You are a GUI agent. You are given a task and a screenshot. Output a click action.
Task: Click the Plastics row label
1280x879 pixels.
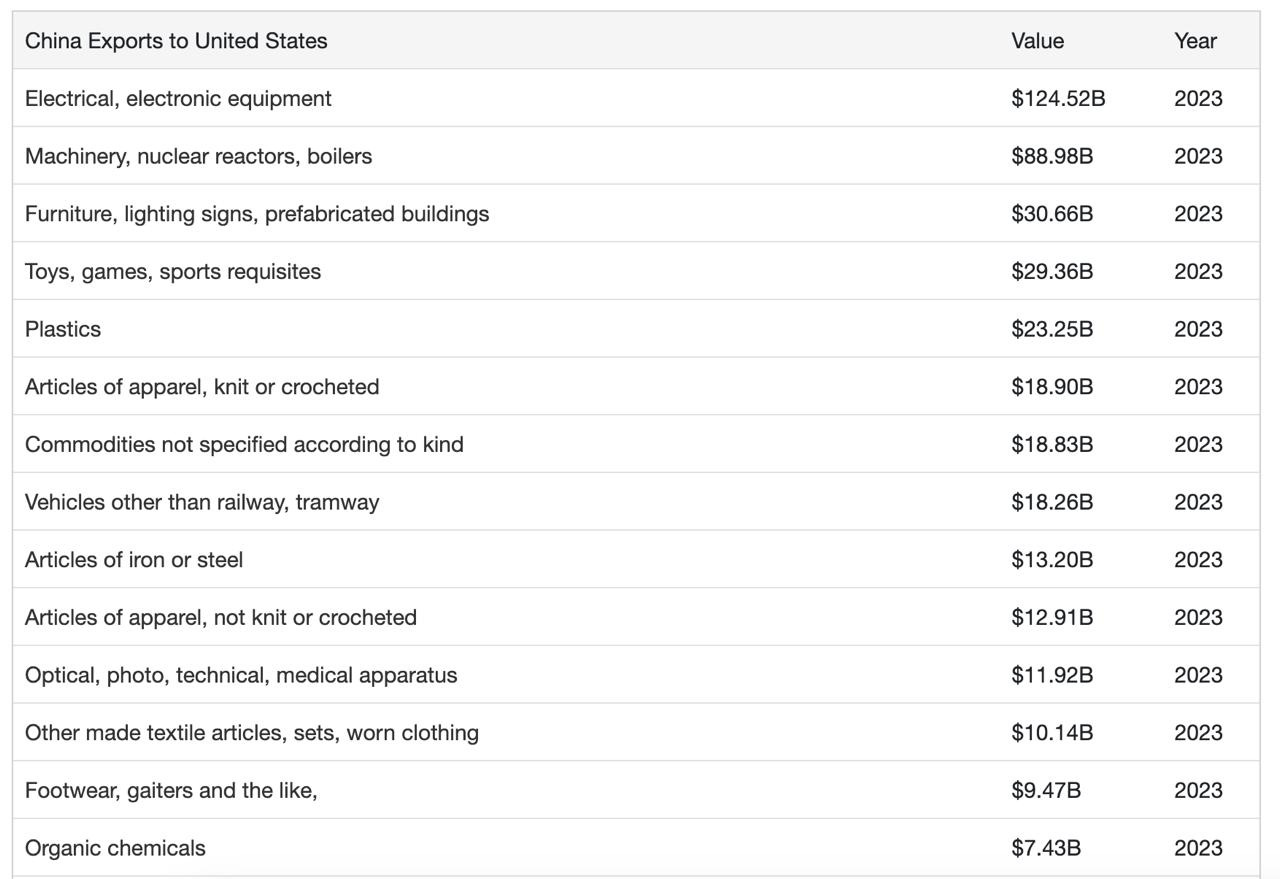click(x=63, y=329)
